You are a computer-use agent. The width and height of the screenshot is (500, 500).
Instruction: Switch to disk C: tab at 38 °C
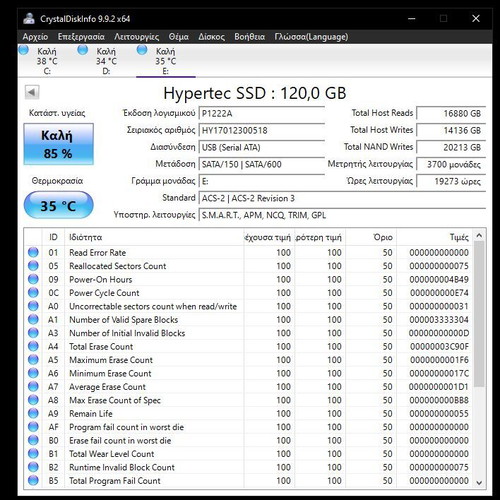tap(47, 61)
